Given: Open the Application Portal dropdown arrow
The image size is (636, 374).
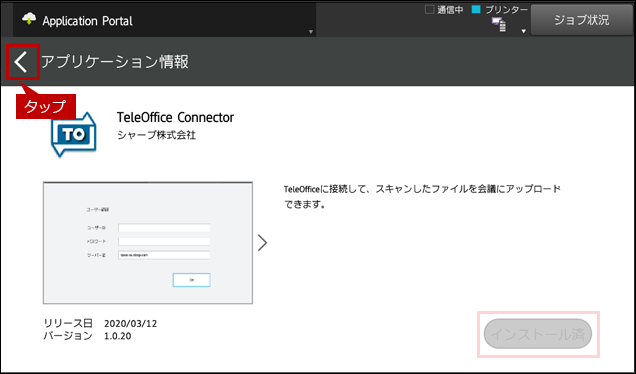Looking at the screenshot, I should click(311, 32).
